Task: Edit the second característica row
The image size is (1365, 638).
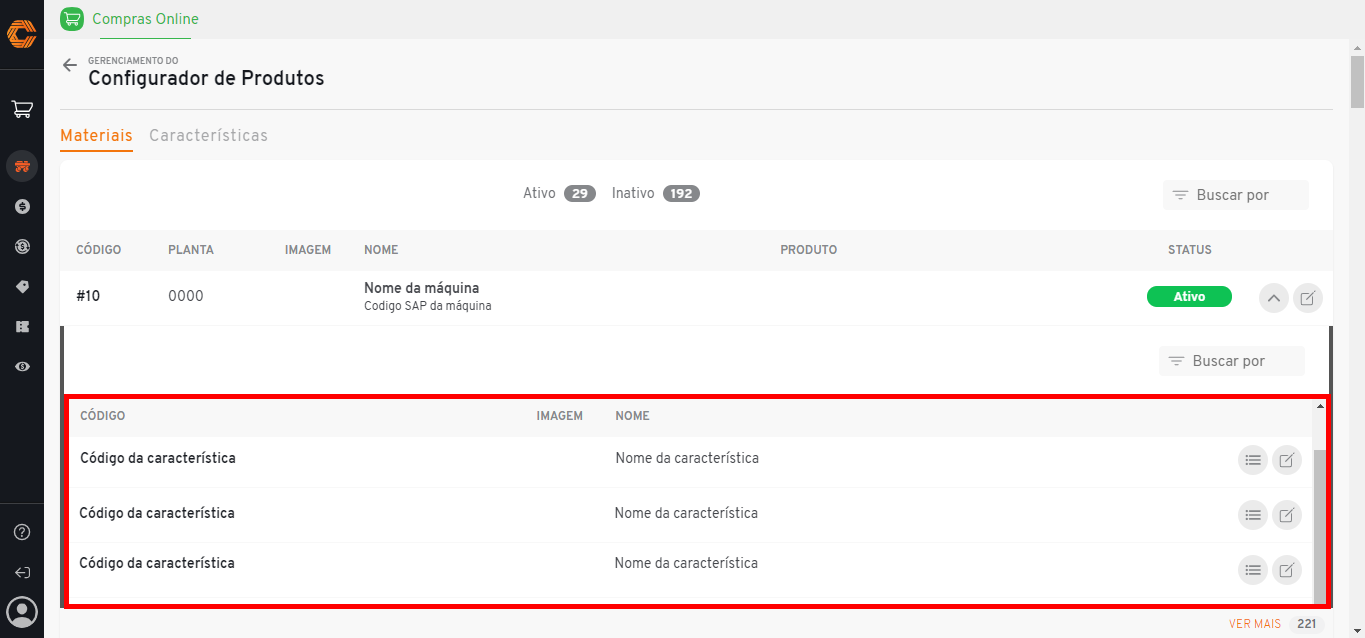Action: click(1287, 515)
